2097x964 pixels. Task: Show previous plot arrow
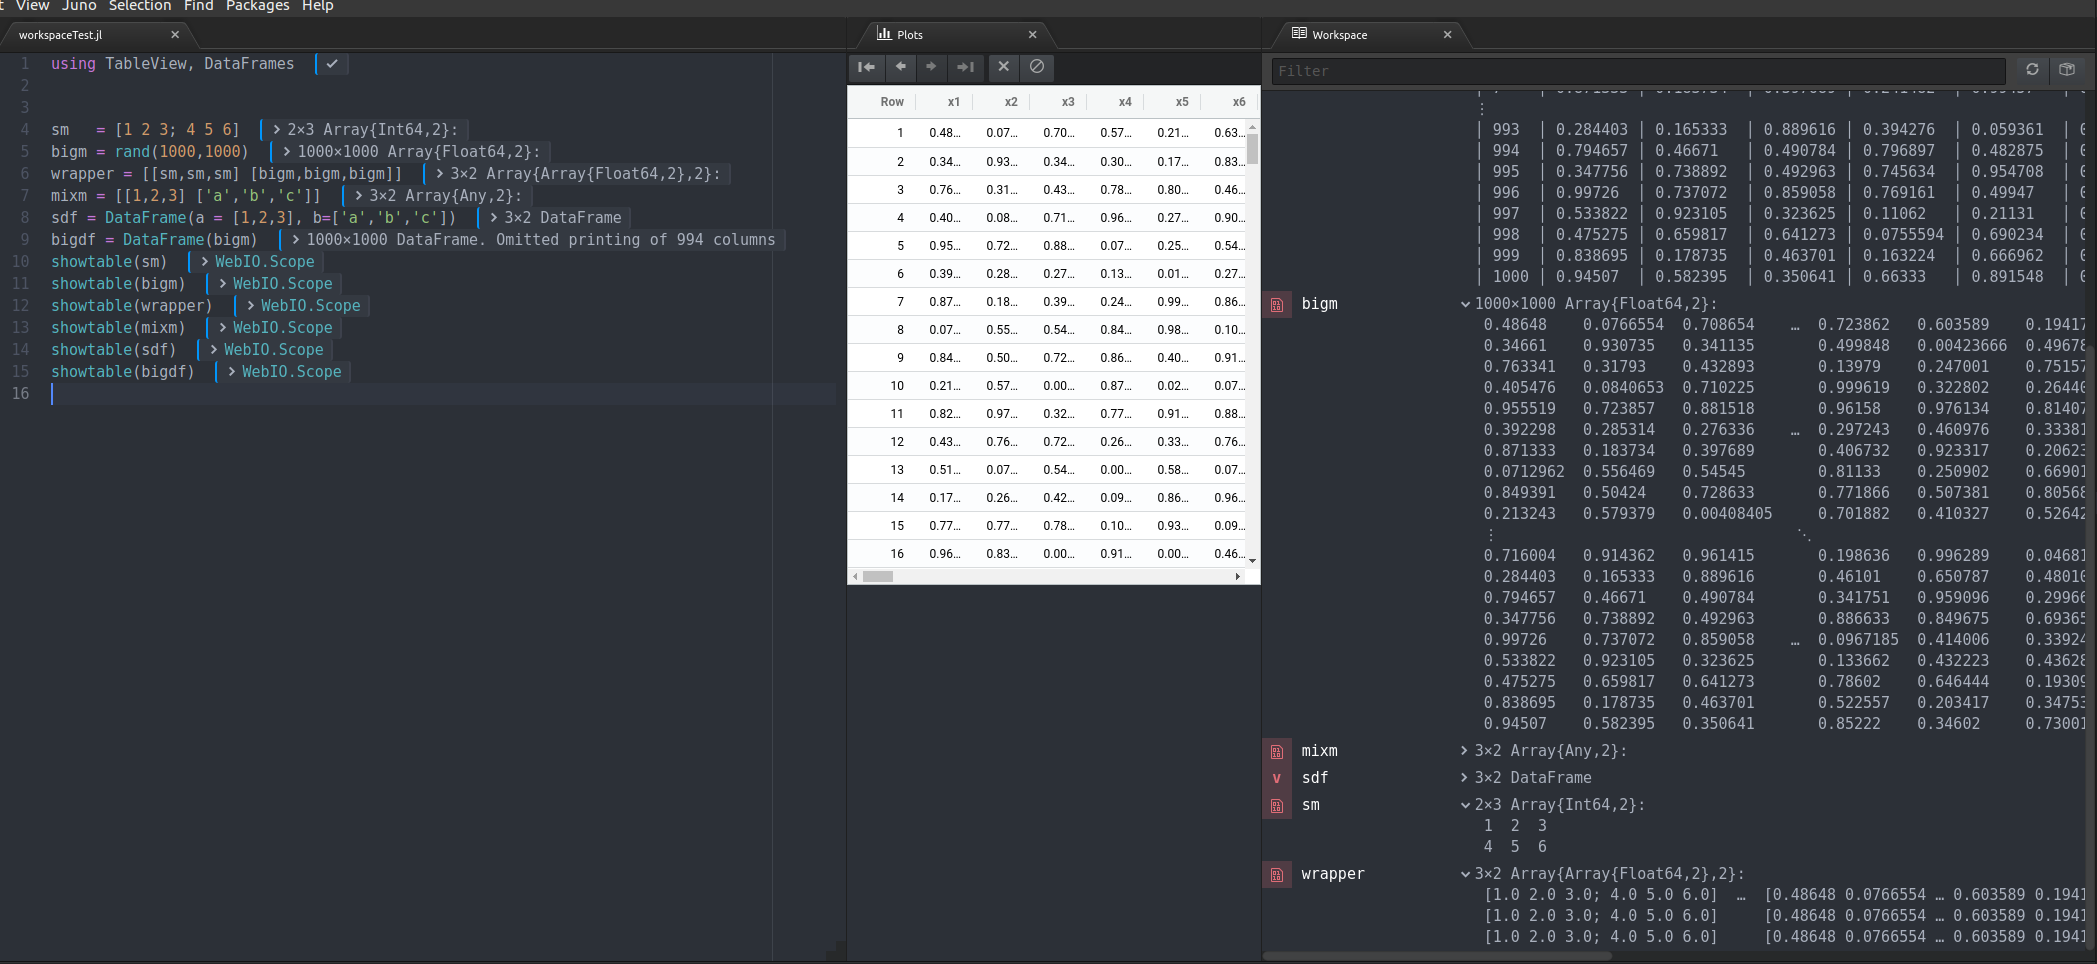point(901,67)
